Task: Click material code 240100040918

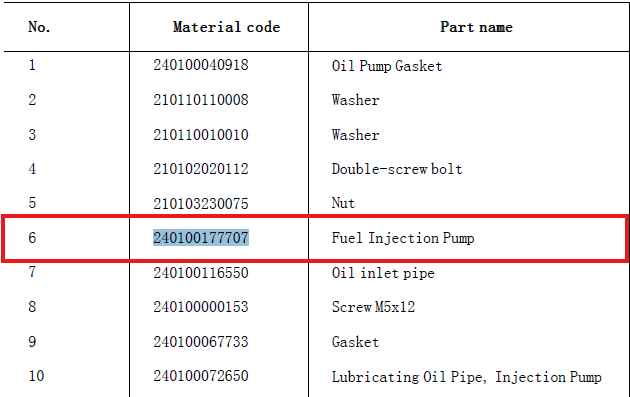Action: (201, 65)
